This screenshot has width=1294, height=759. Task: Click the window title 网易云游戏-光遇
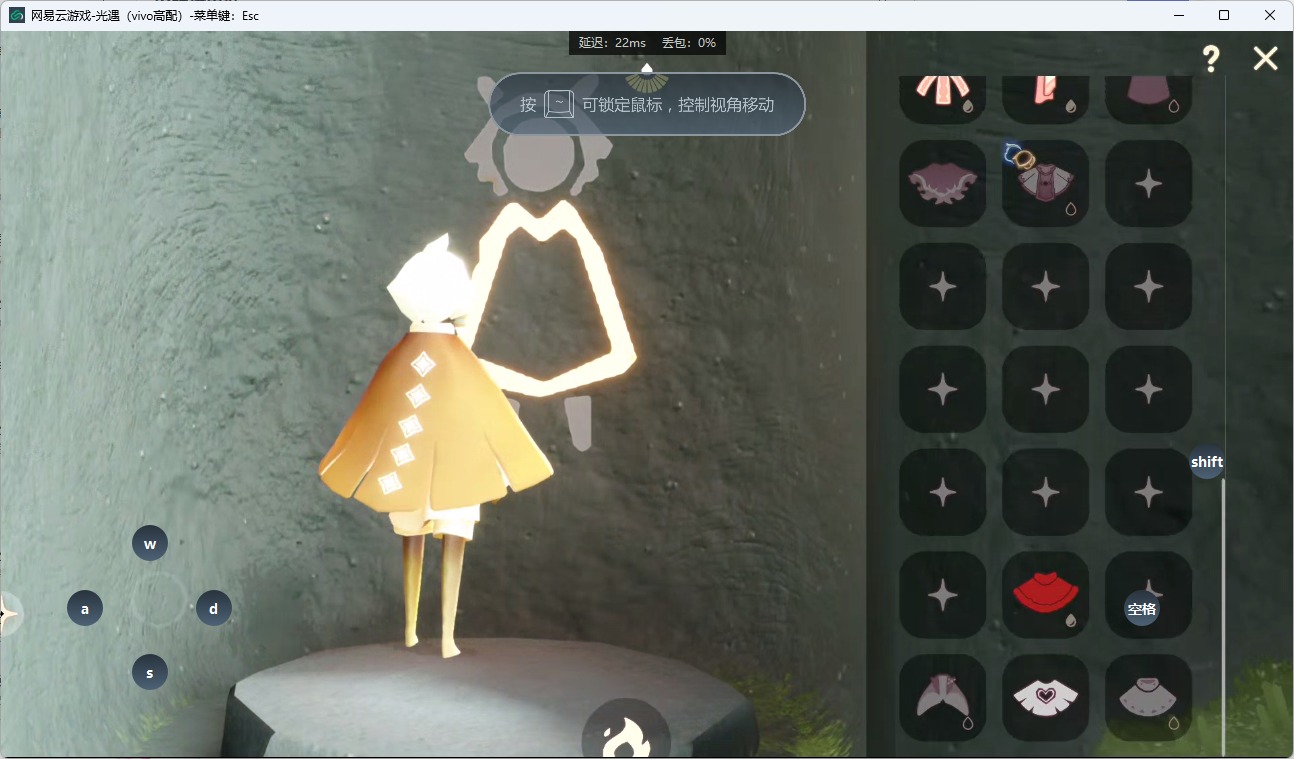pyautogui.click(x=75, y=15)
